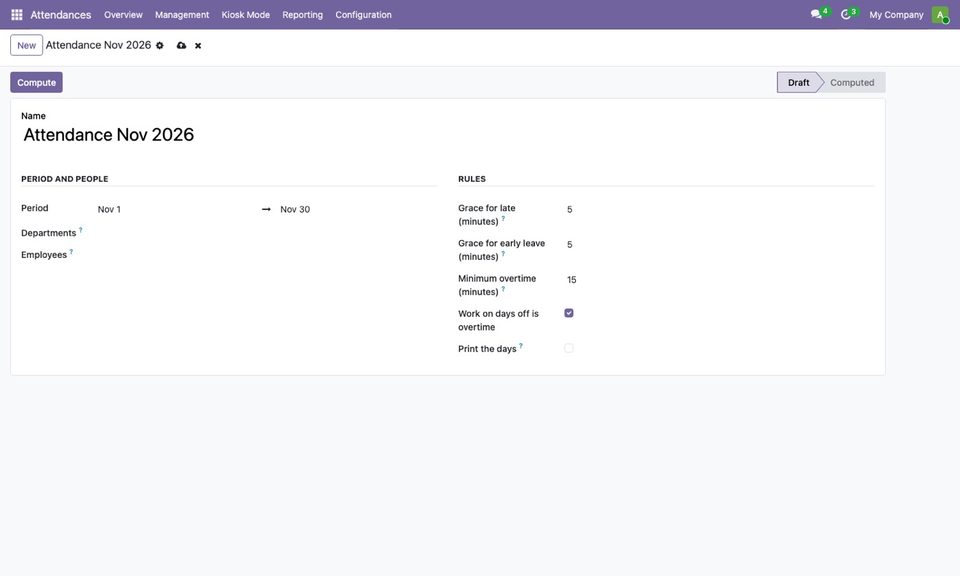
Task: Edit the Name field Attendance Nov 2026
Action: [x=448, y=135]
